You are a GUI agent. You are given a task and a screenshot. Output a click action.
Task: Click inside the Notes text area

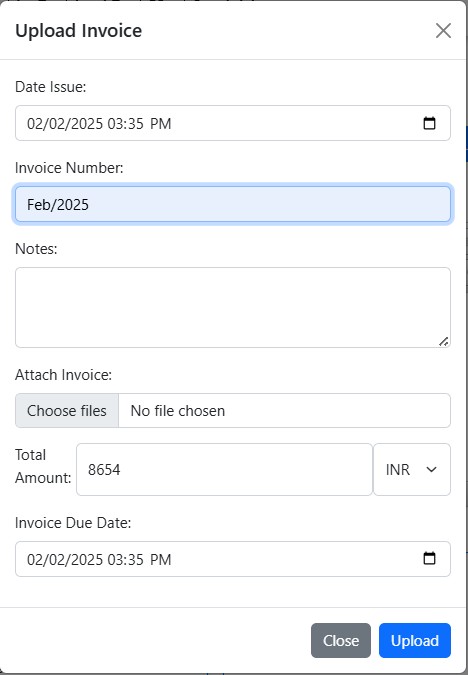pyautogui.click(x=233, y=307)
